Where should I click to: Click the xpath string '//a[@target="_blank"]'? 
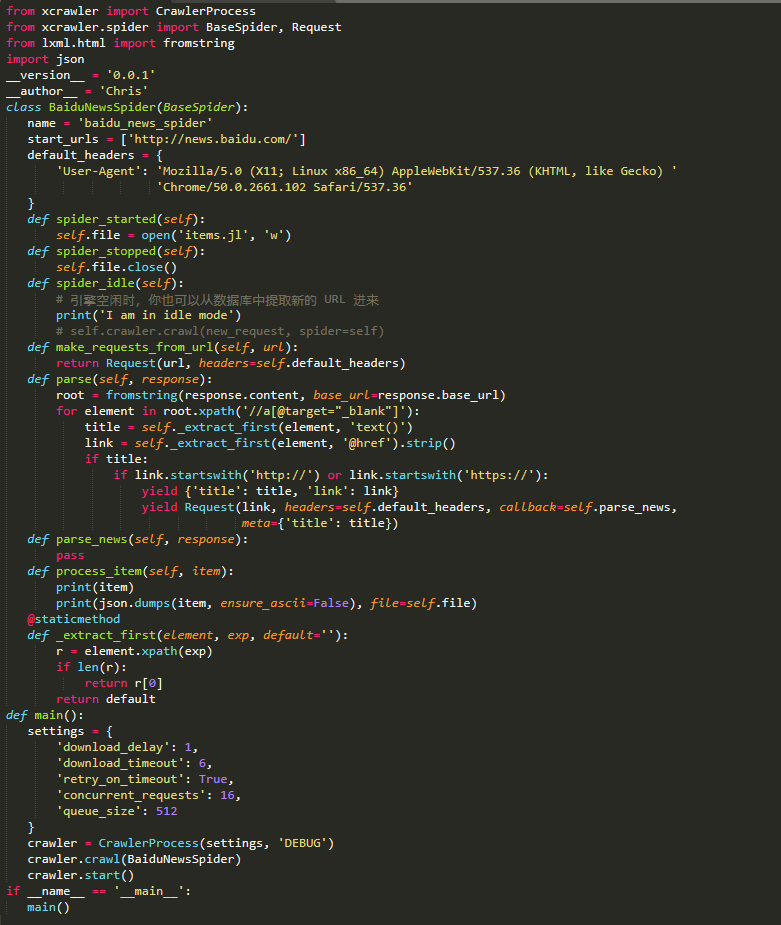click(320, 411)
